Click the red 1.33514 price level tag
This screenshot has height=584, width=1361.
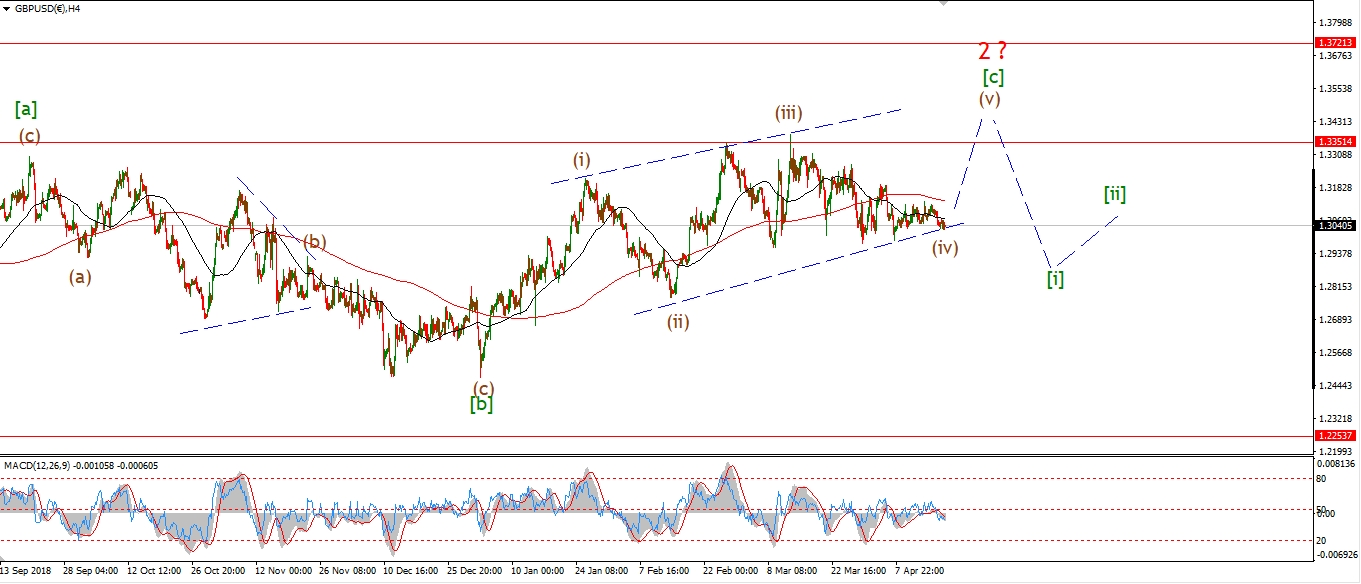coord(1336,142)
